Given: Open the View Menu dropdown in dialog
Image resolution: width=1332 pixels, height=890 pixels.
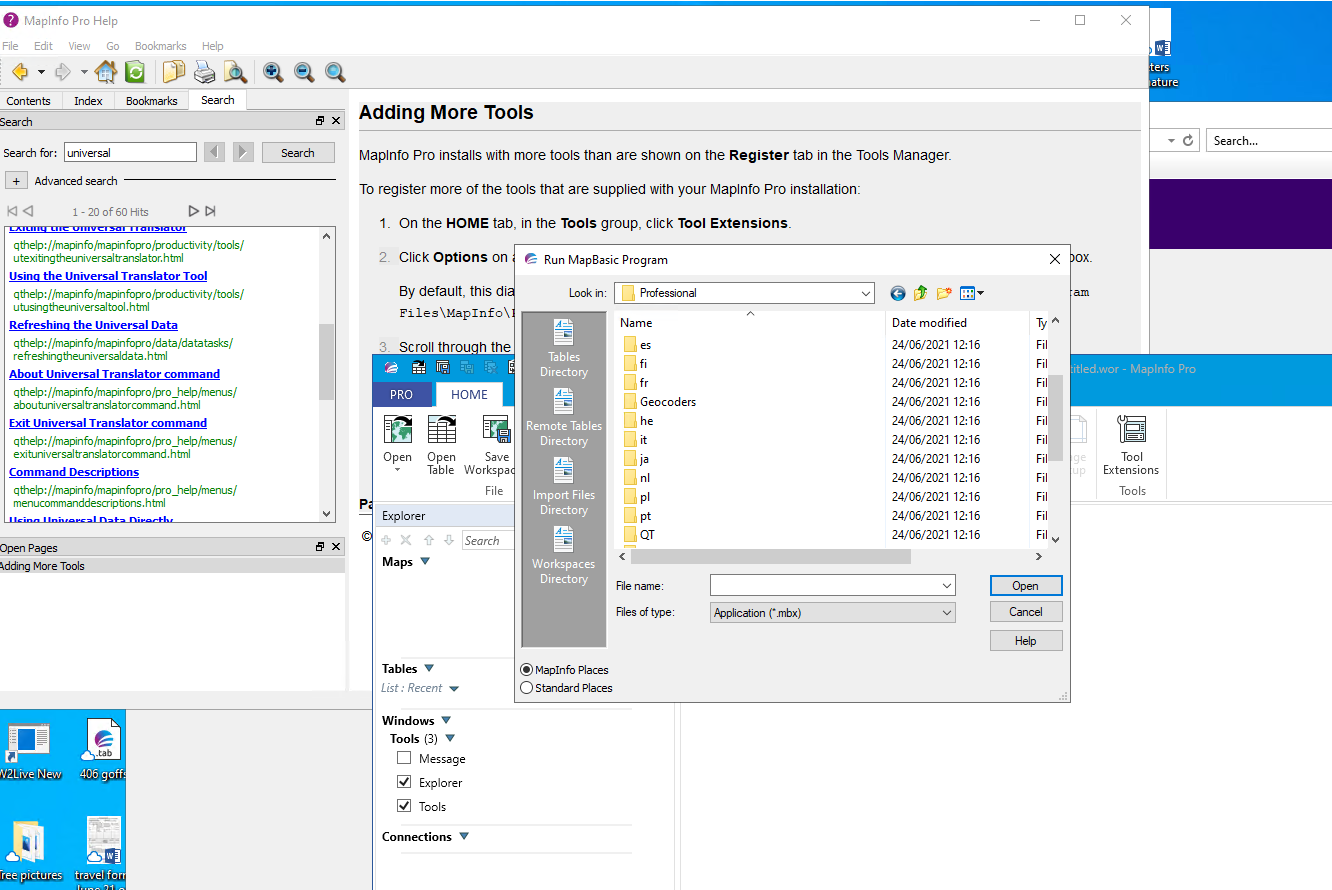Looking at the screenshot, I should 972,293.
